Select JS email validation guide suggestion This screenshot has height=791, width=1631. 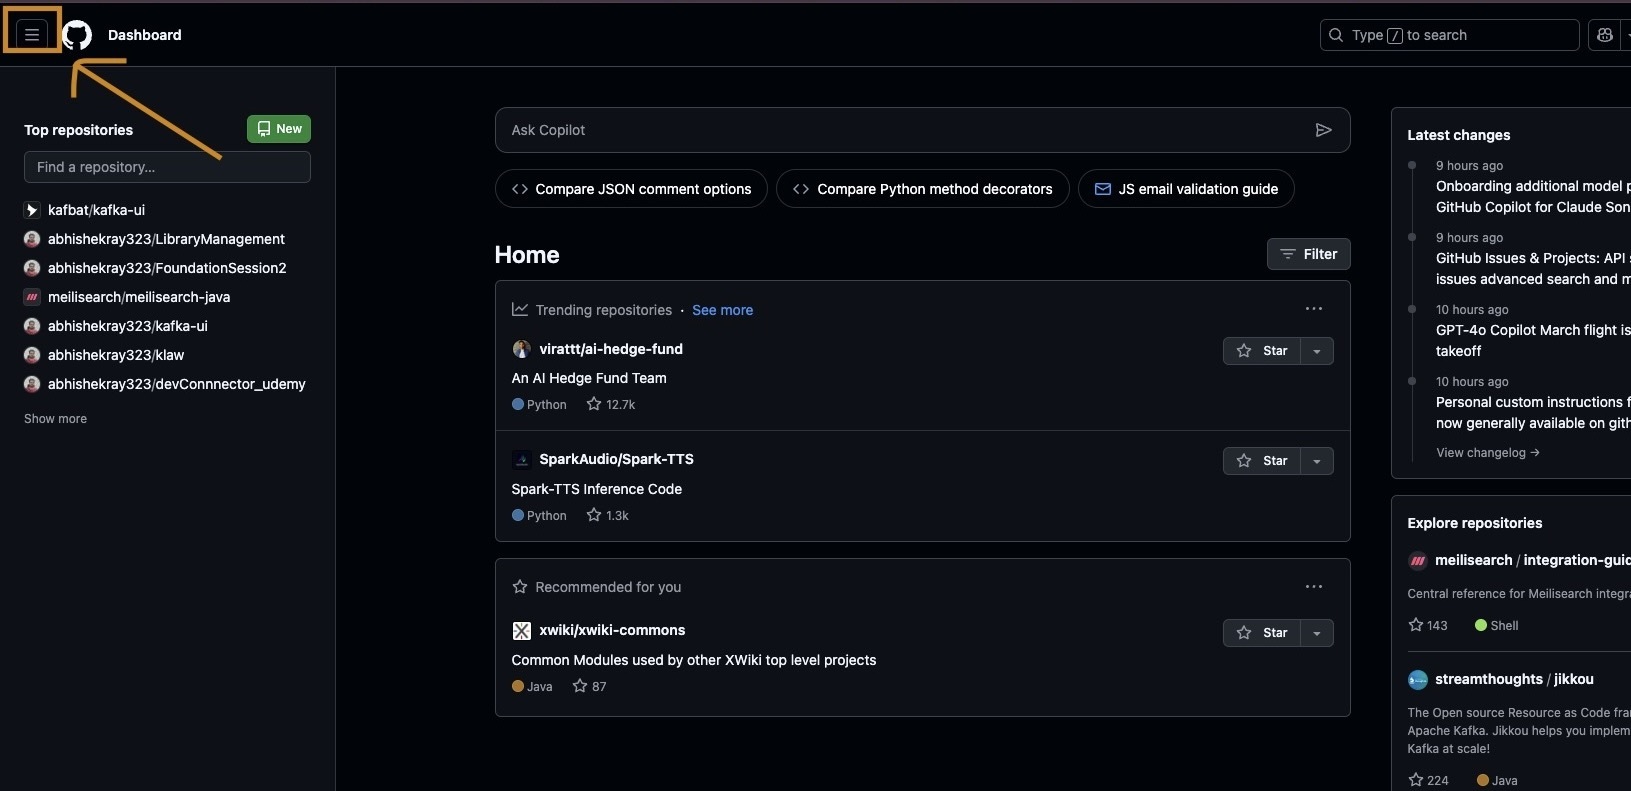point(1186,189)
